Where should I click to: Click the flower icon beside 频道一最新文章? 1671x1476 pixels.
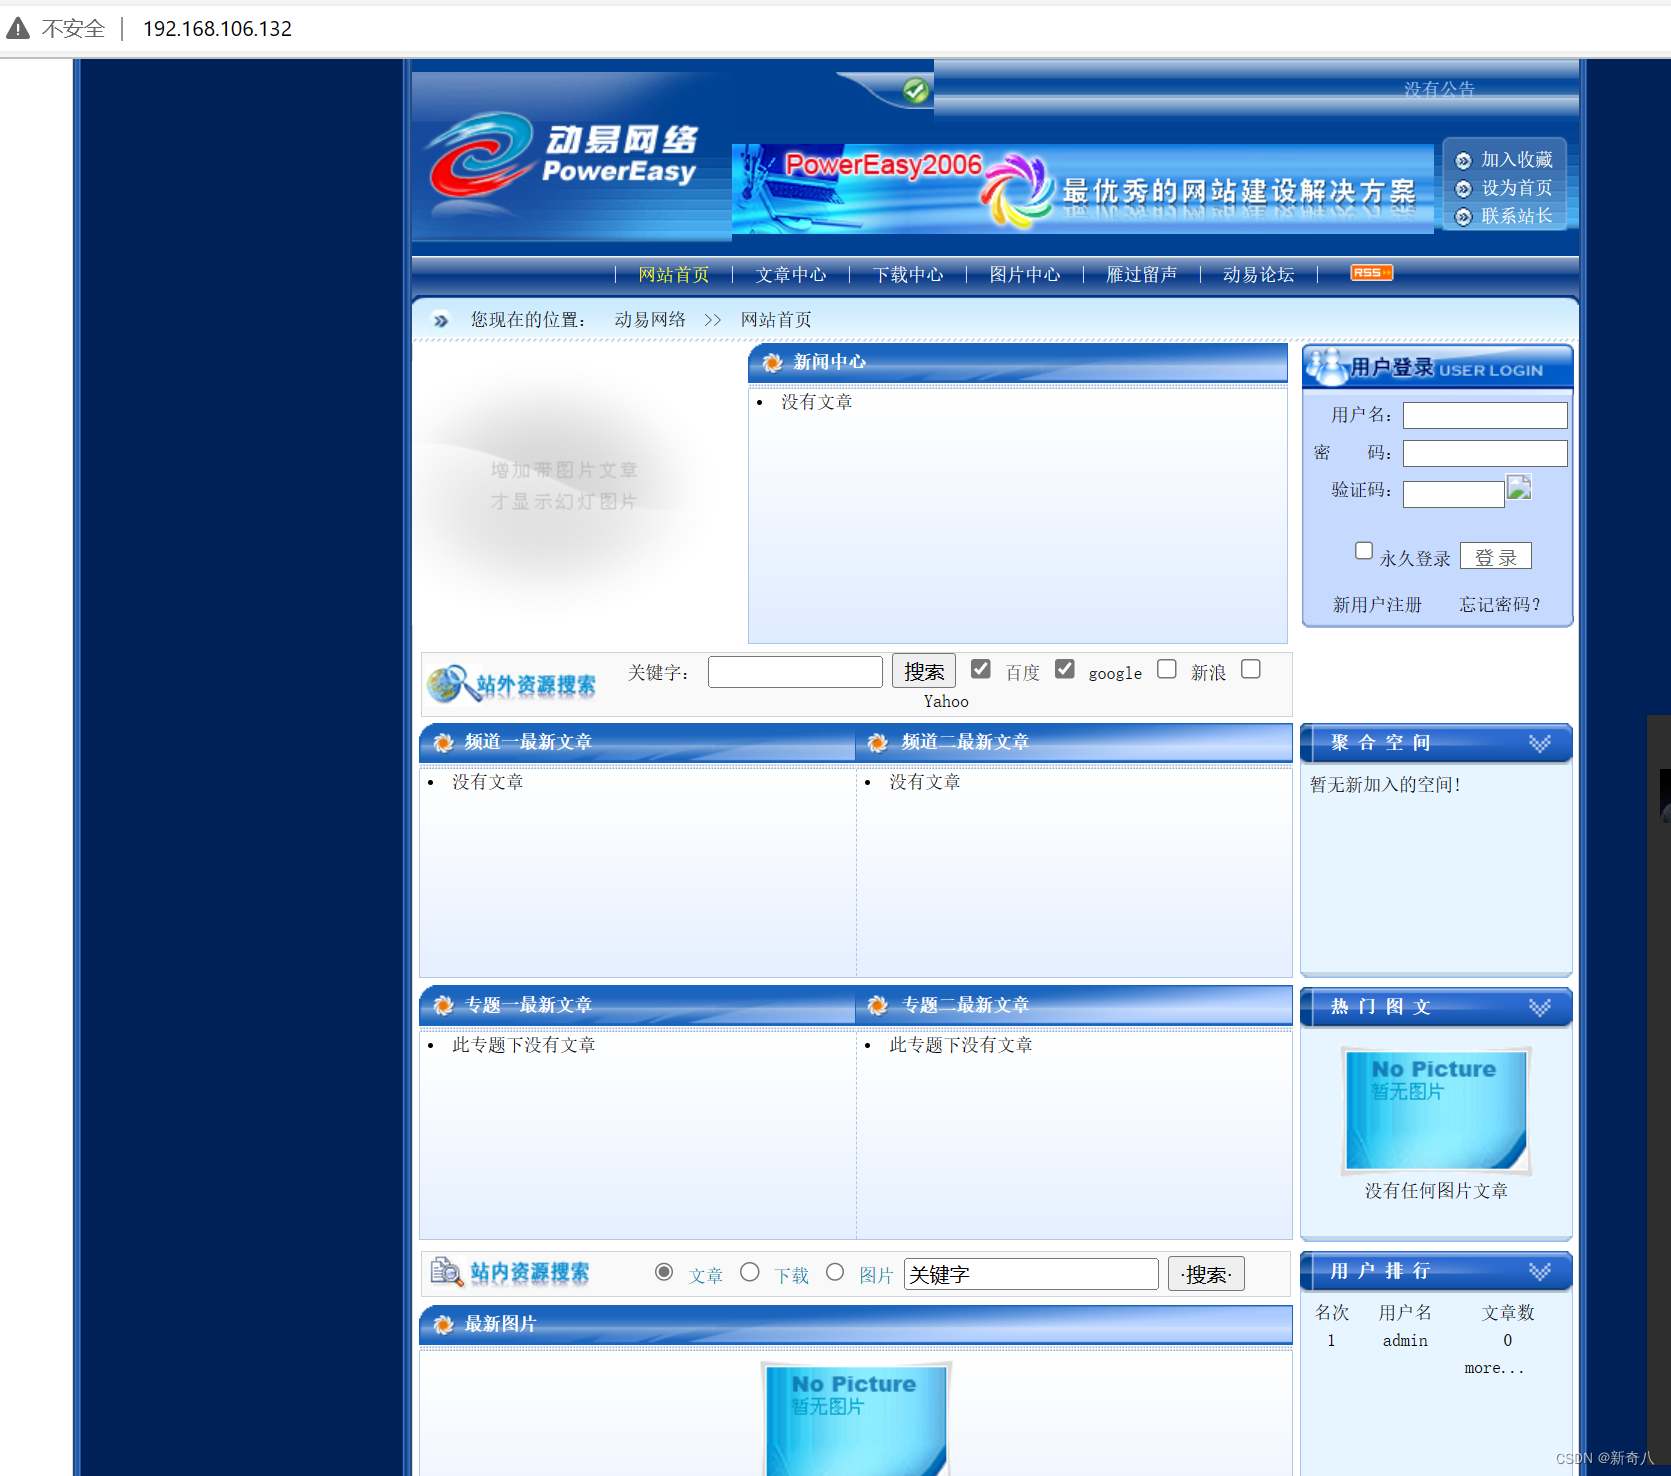[443, 742]
